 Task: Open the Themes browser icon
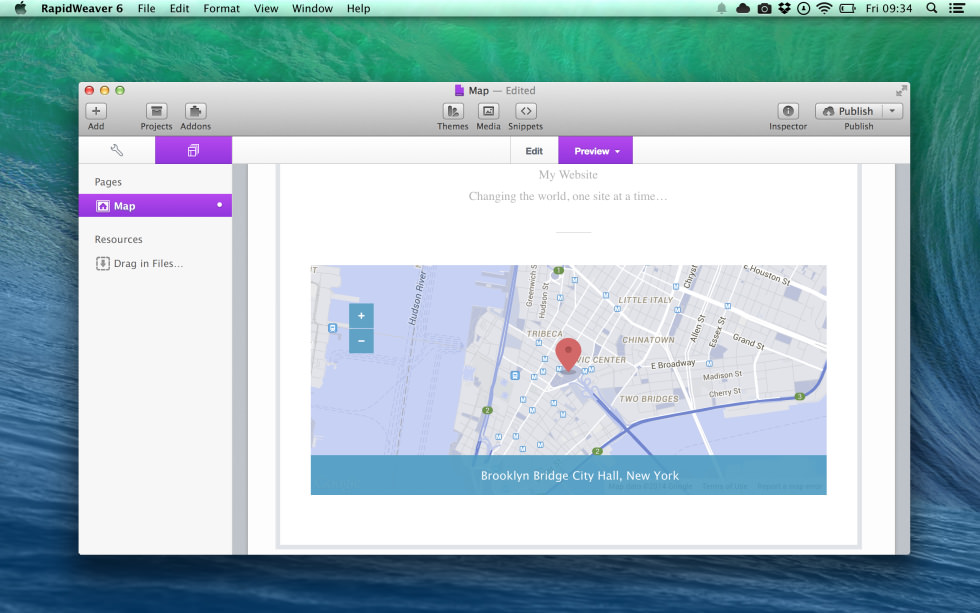(x=452, y=111)
